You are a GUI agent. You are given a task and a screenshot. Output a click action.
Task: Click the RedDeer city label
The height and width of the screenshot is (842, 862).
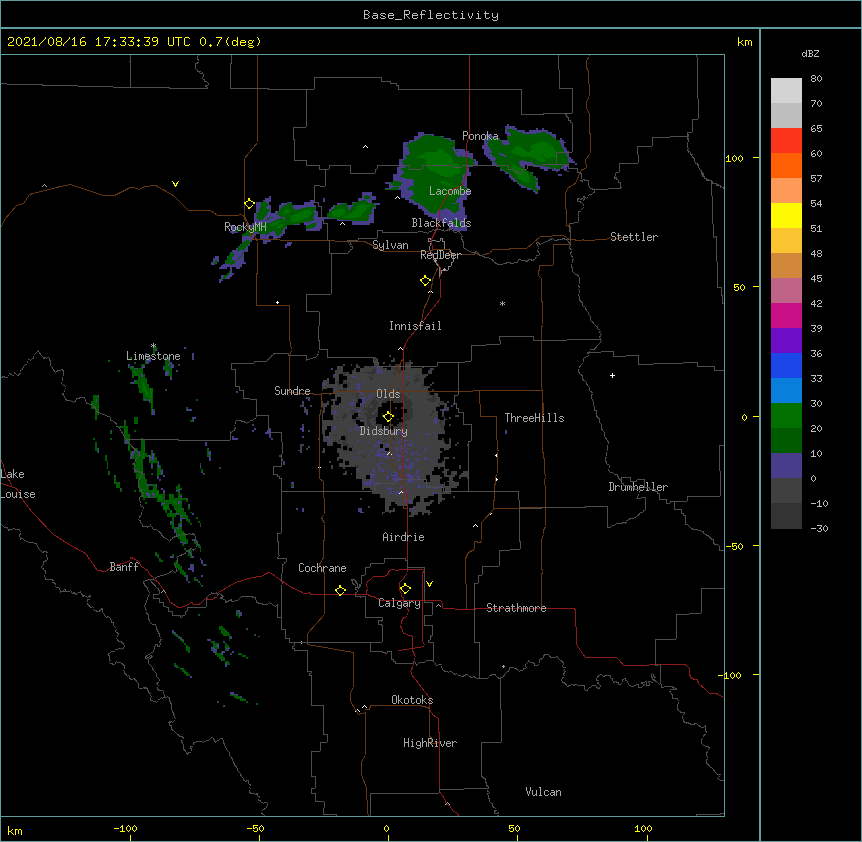click(x=440, y=255)
